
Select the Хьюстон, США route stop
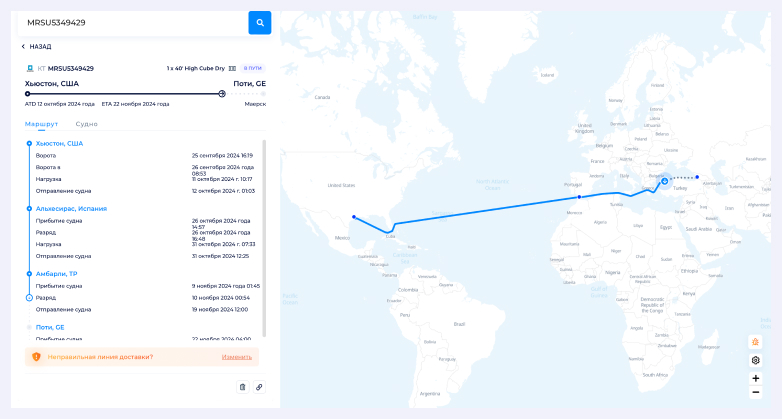point(59,144)
